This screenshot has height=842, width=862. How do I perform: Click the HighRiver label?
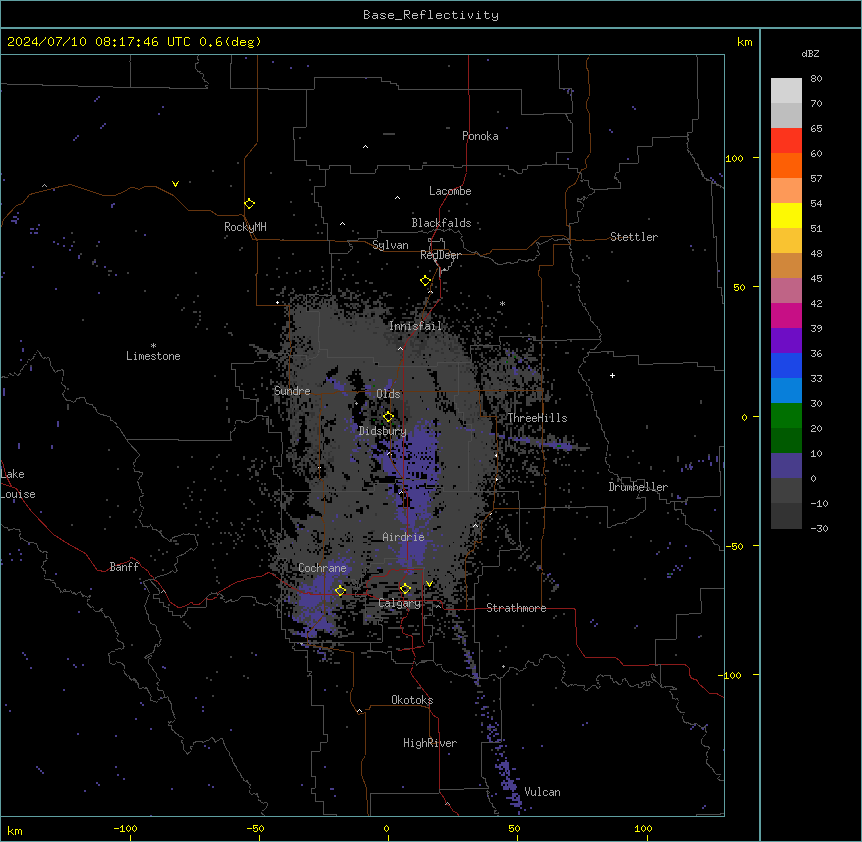click(430, 743)
